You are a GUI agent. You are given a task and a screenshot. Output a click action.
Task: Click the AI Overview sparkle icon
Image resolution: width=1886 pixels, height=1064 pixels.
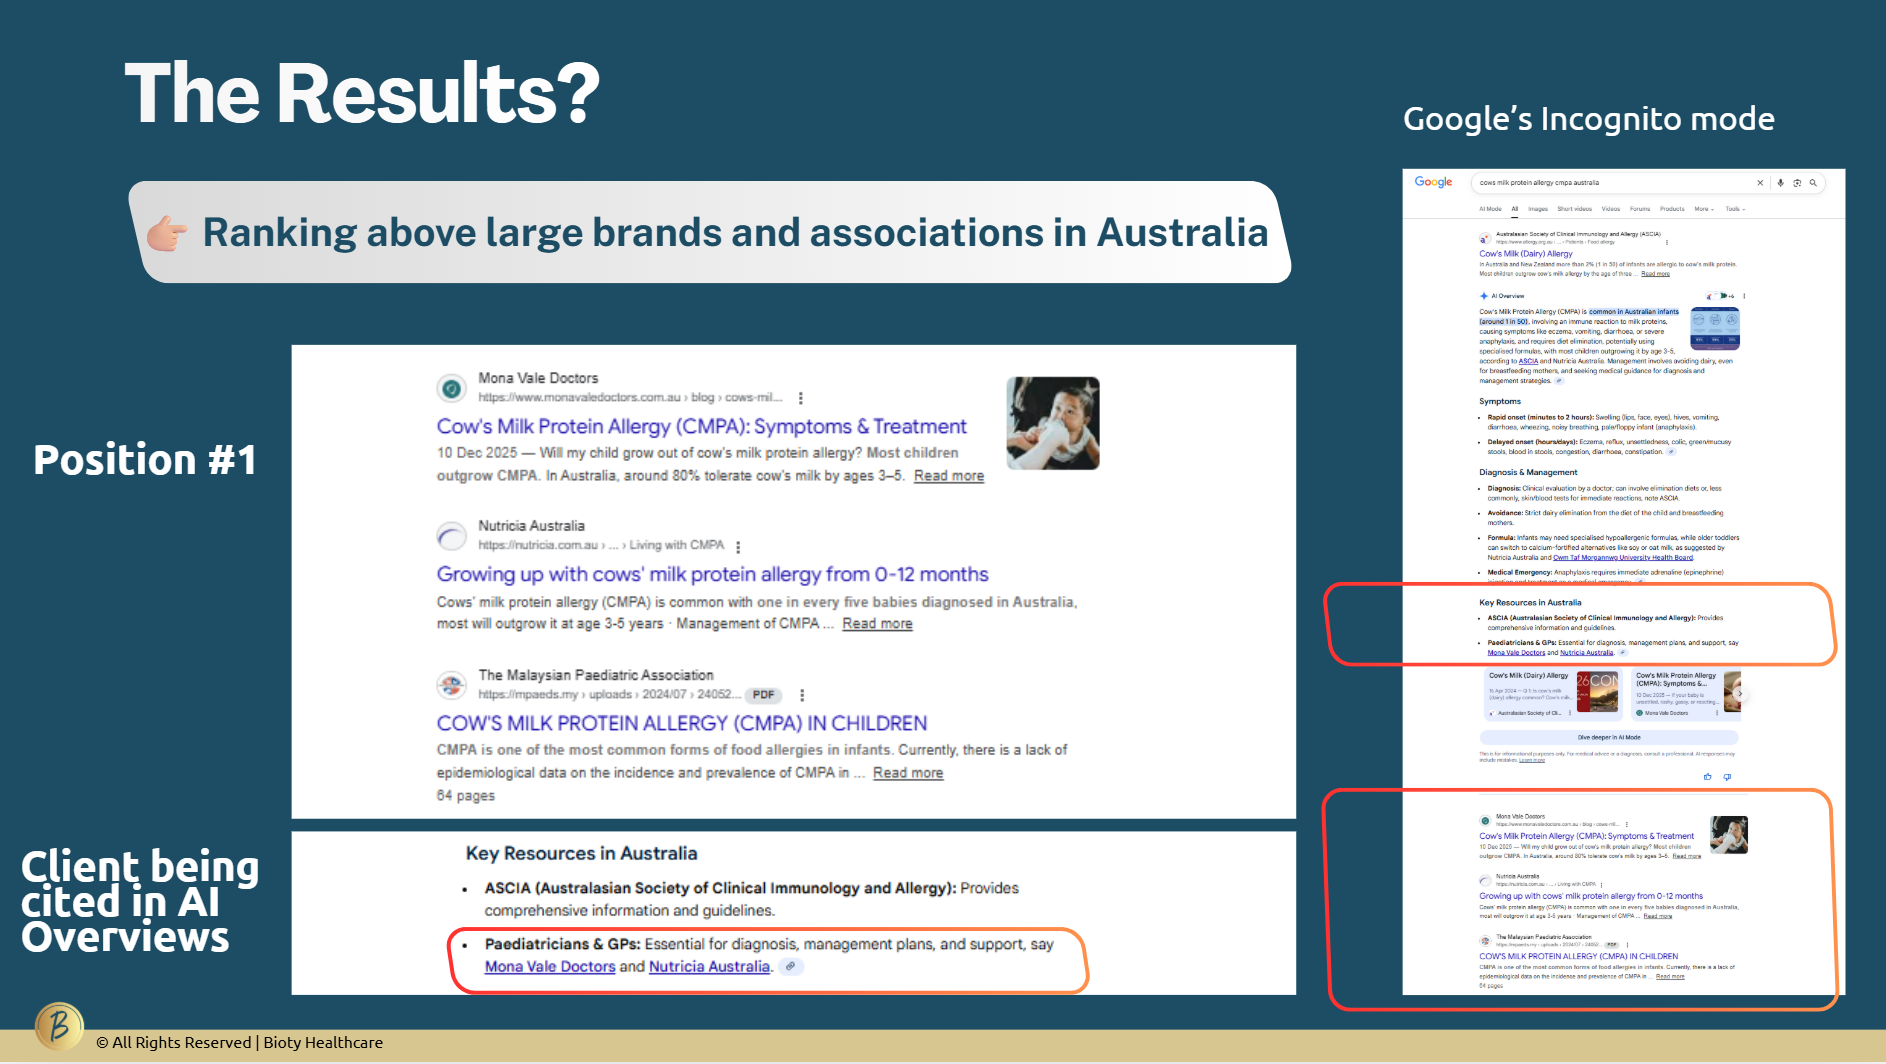1484,296
